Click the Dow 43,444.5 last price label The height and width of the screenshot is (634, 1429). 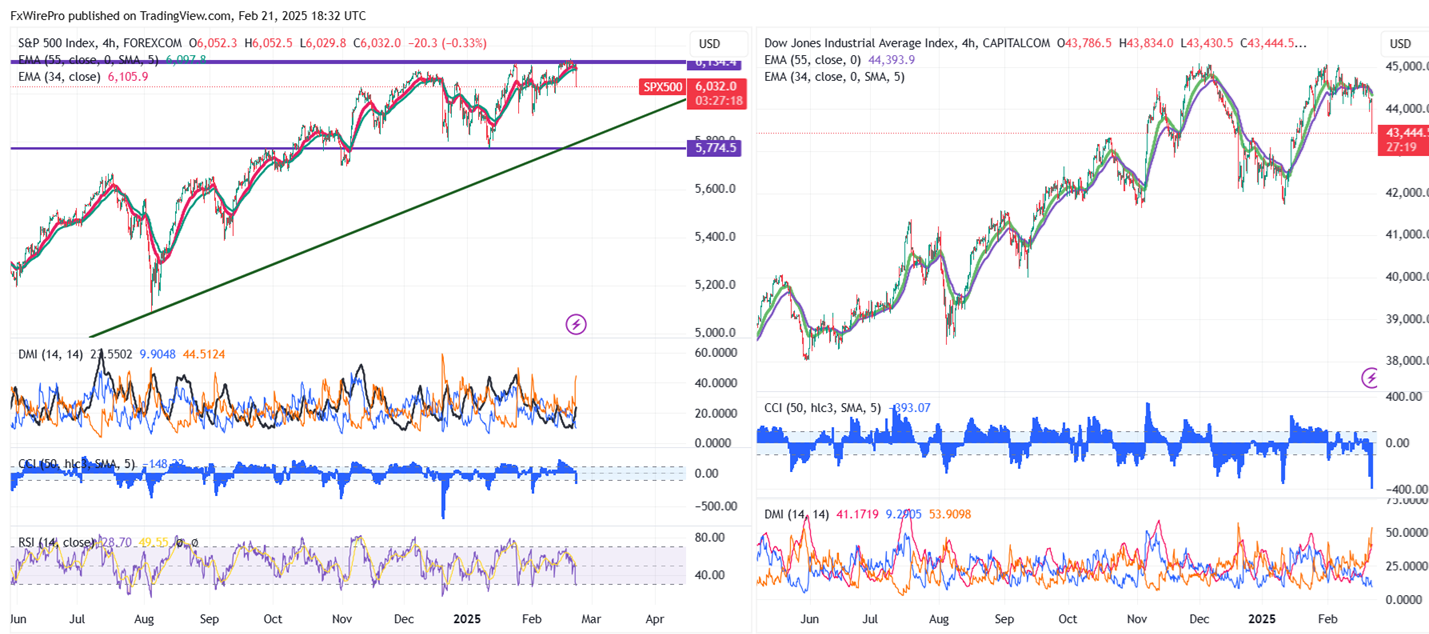point(1405,132)
